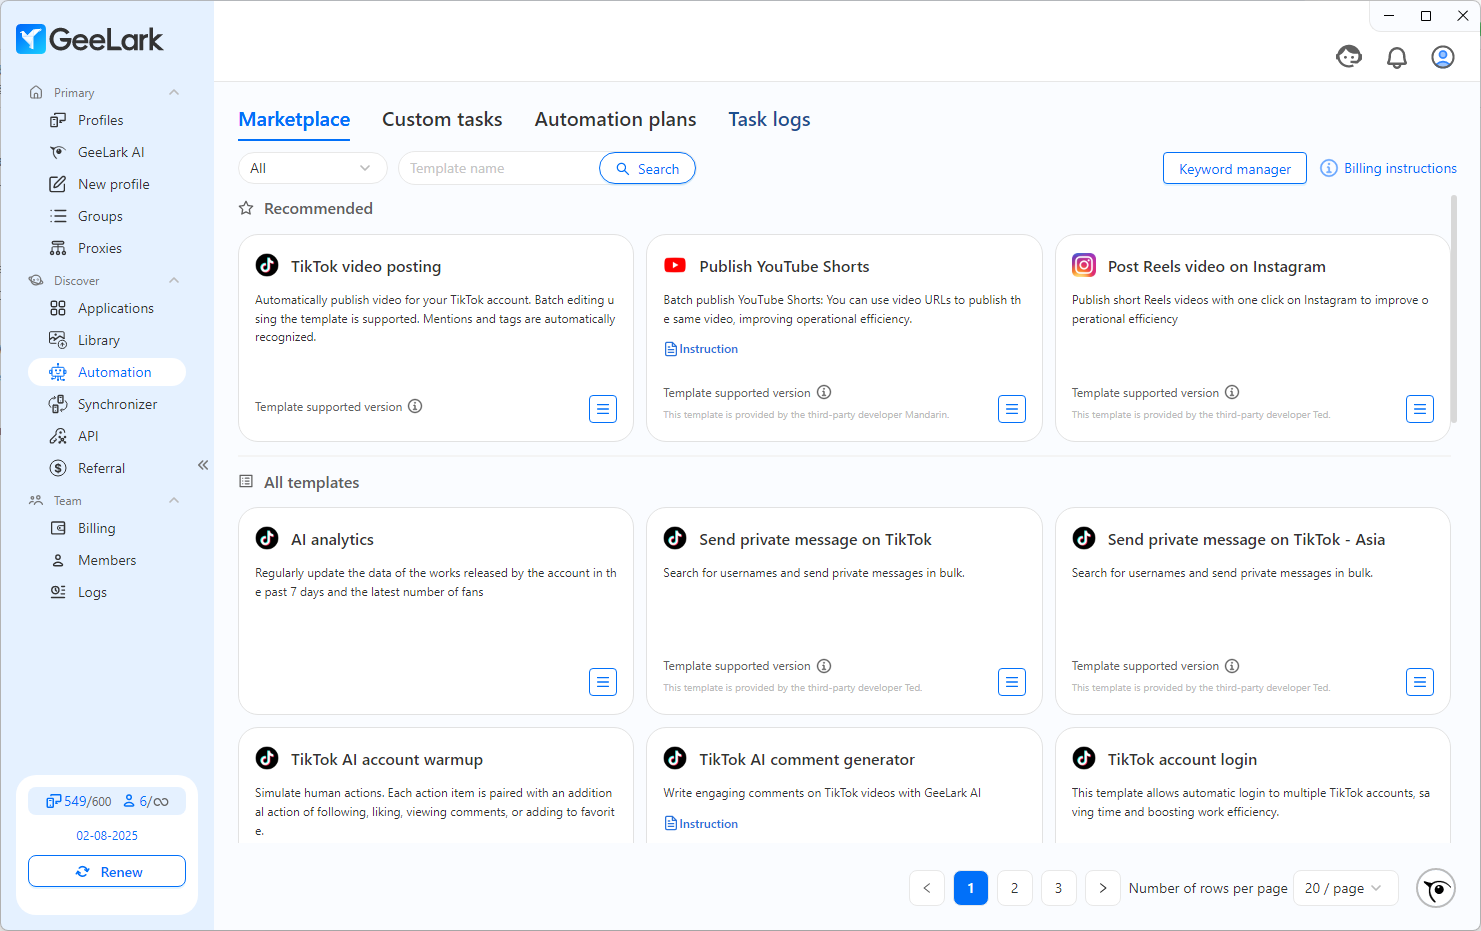Click the Search button
The height and width of the screenshot is (931, 1481).
(647, 168)
